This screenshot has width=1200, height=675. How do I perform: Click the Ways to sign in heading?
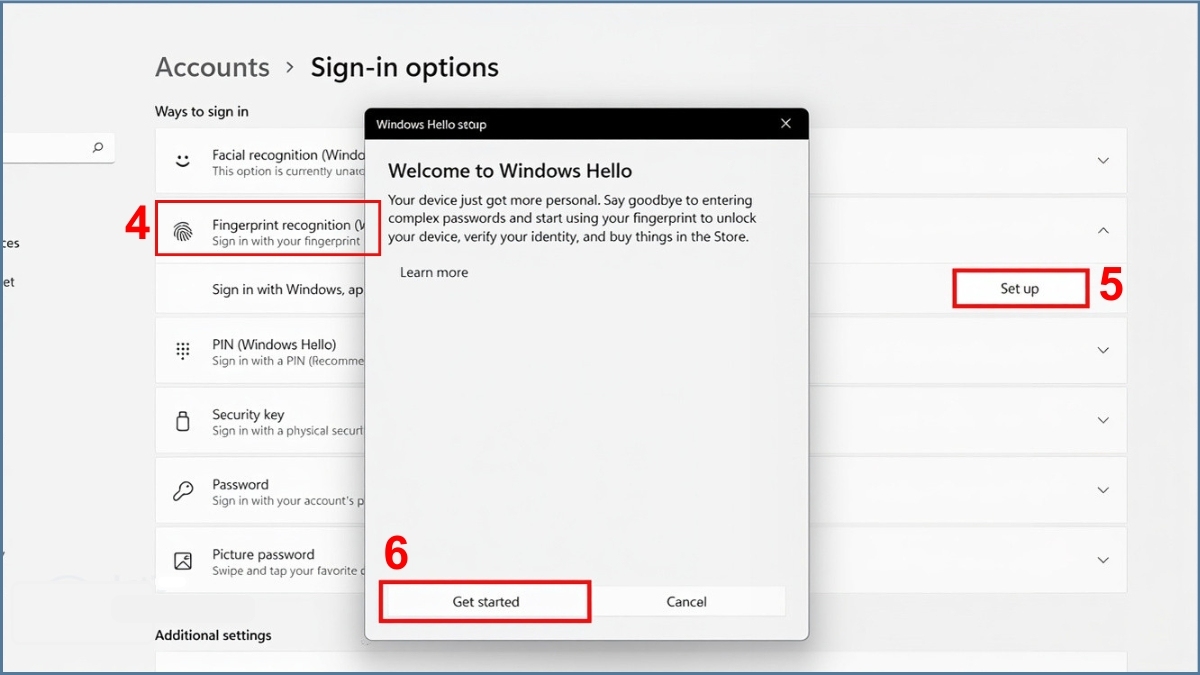(x=202, y=111)
